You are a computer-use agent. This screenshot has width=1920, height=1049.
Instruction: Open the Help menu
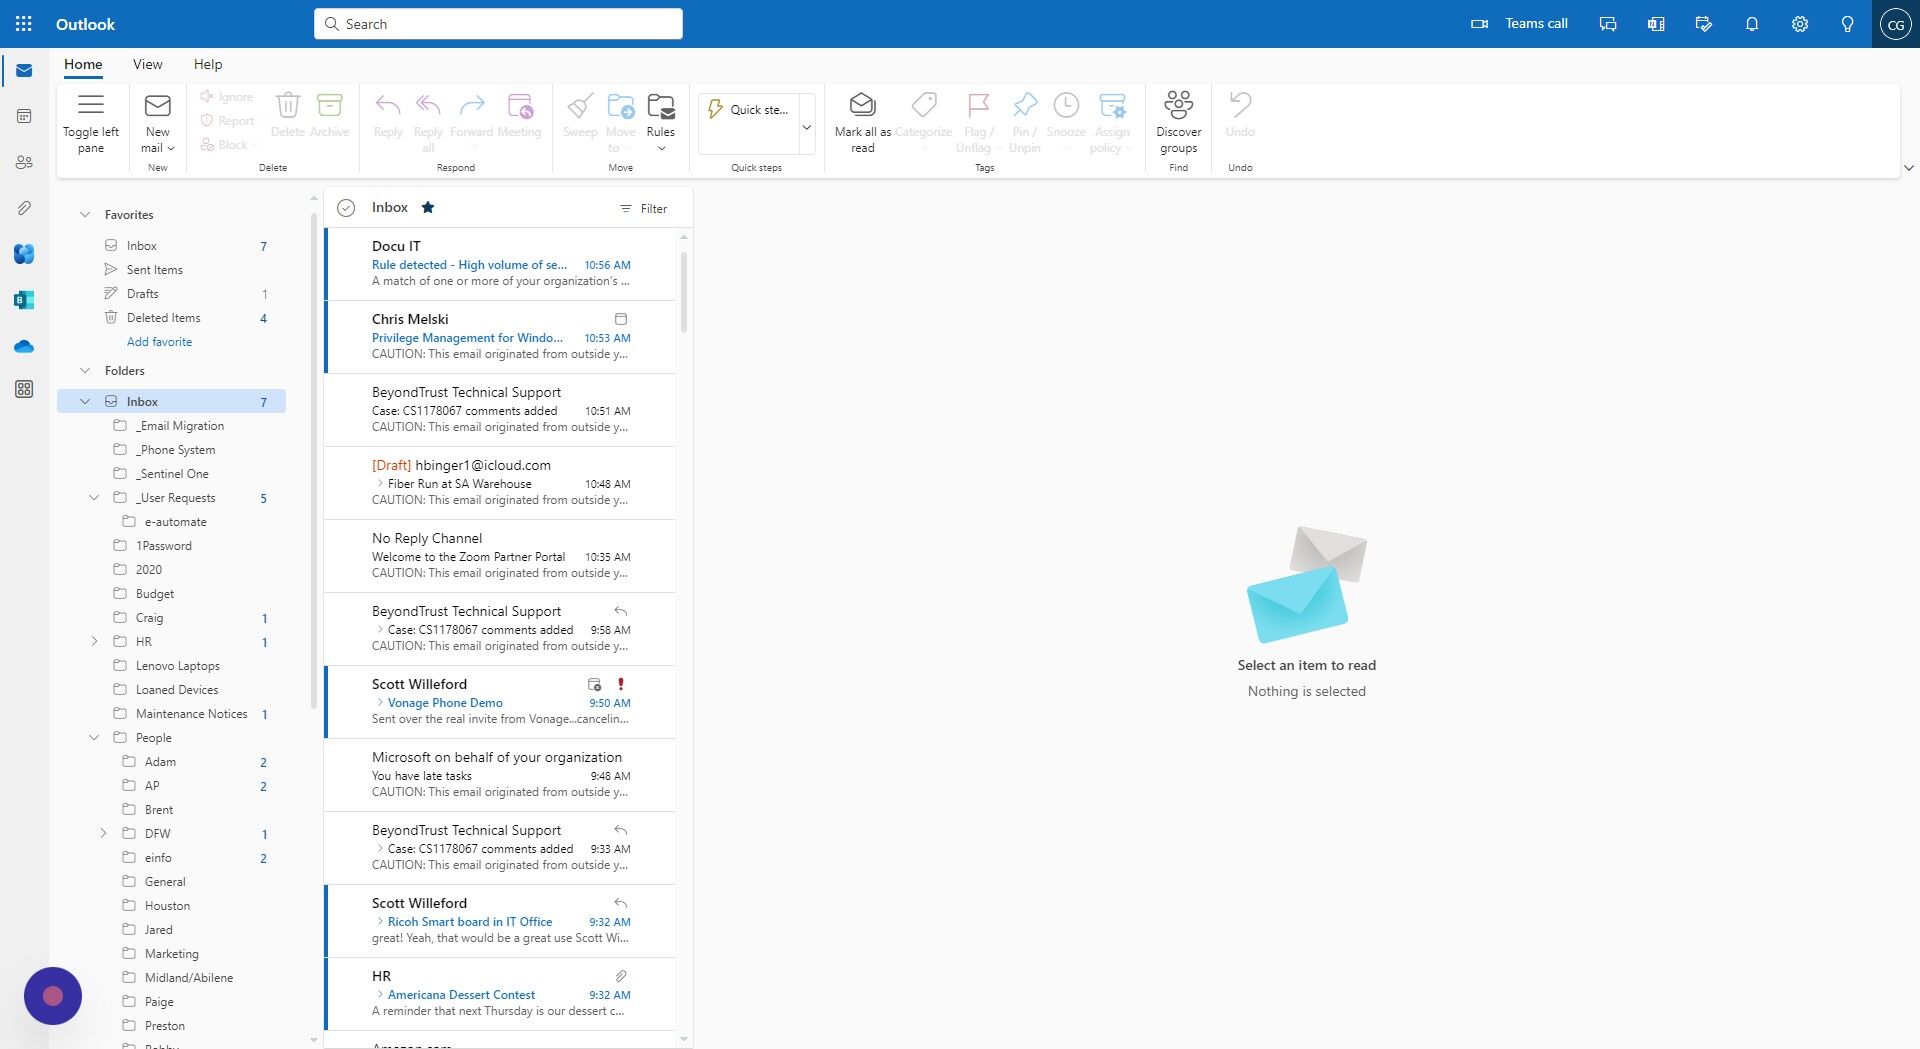click(x=208, y=63)
